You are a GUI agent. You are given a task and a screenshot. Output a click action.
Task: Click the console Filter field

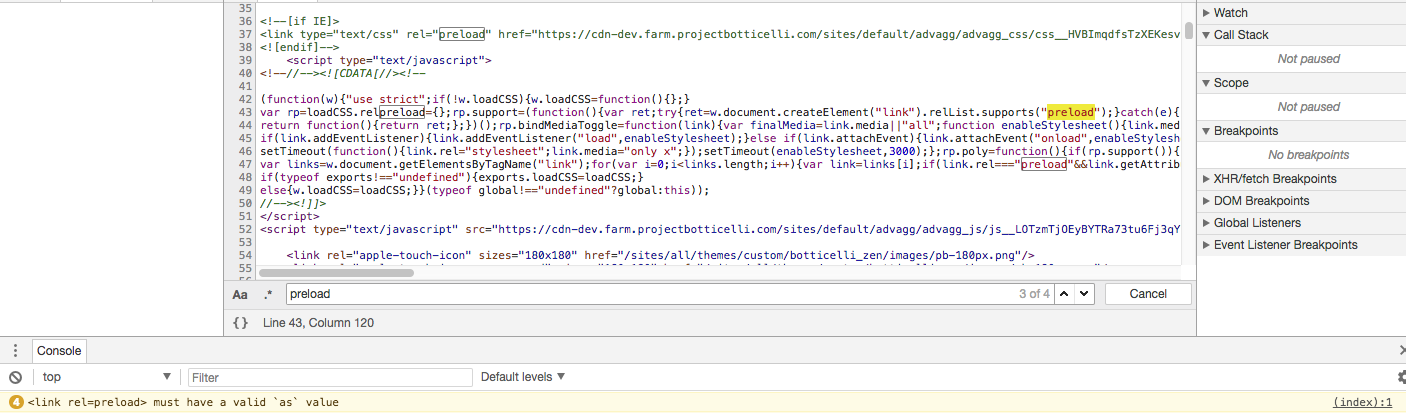330,377
